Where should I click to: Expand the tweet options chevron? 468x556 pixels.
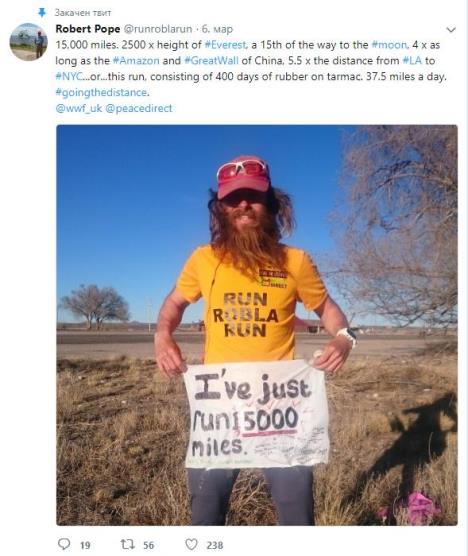(451, 30)
